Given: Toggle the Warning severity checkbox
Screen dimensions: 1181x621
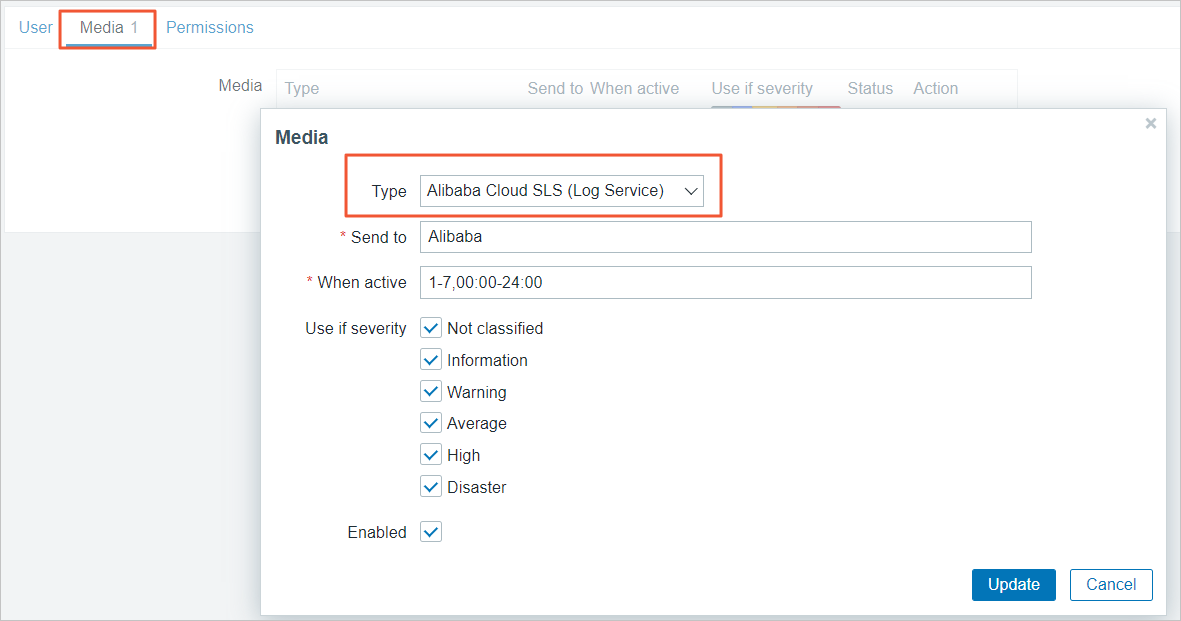Looking at the screenshot, I should (x=431, y=392).
